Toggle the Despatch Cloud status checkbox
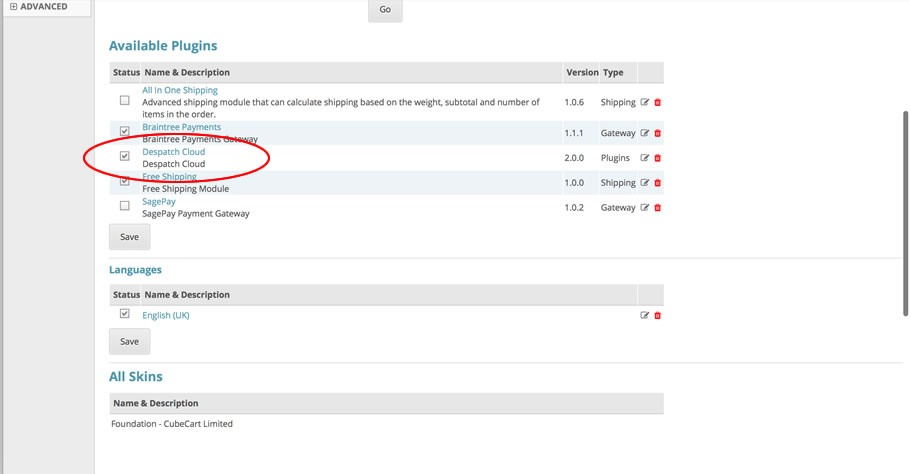This screenshot has height=474, width=910. tap(125, 156)
